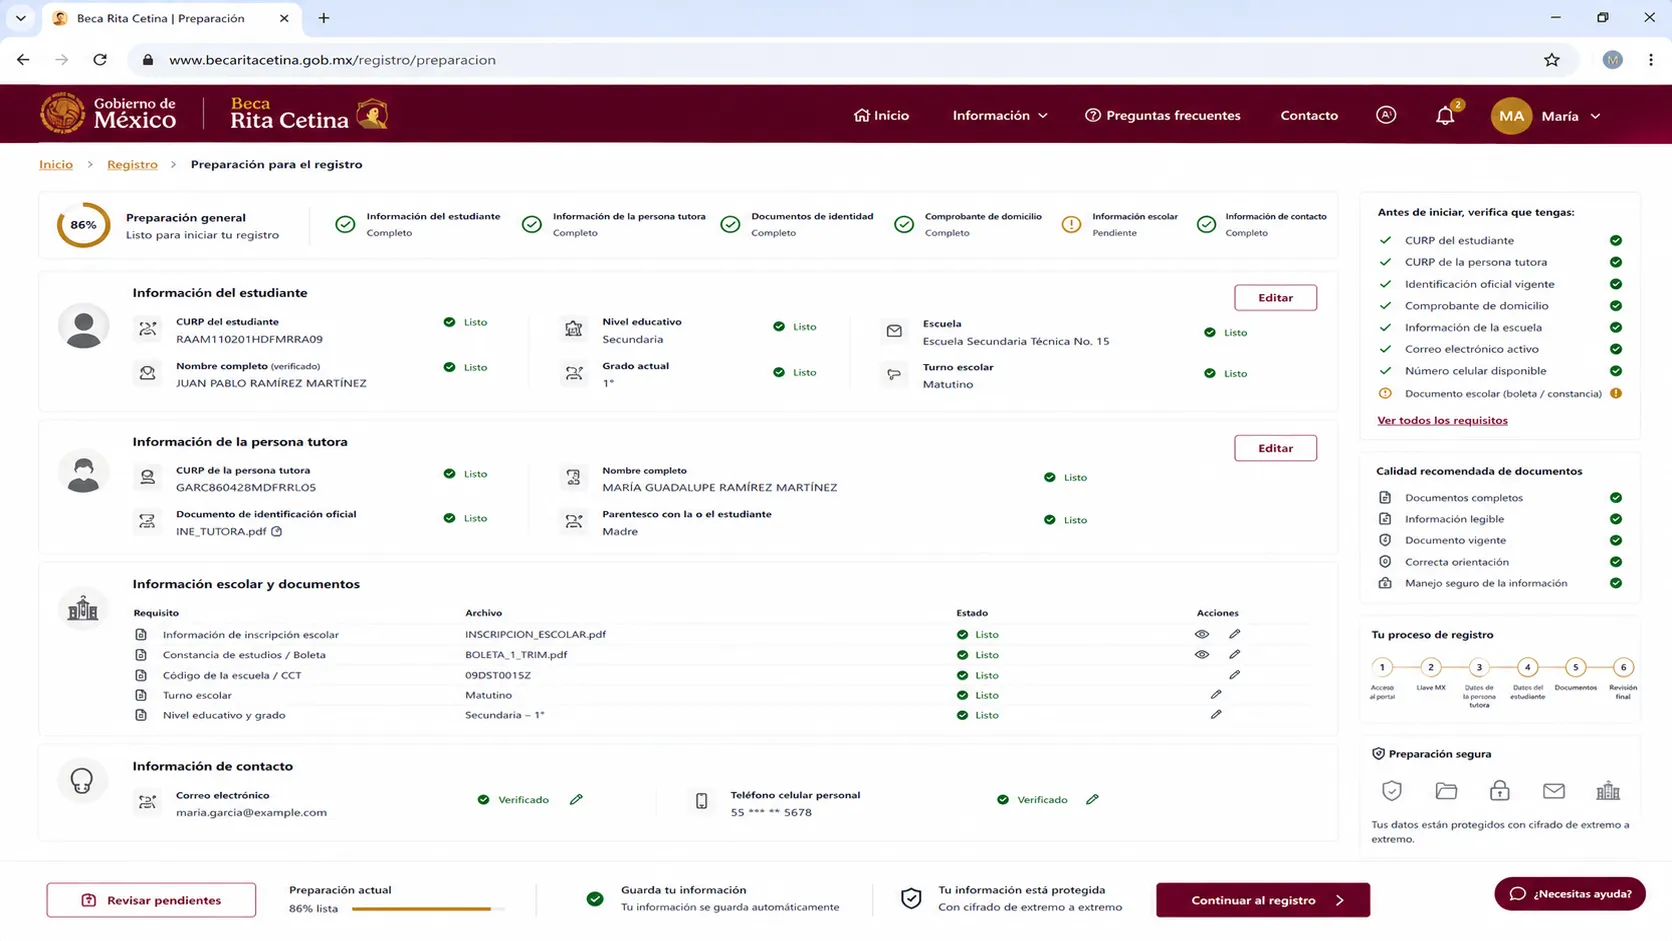Click the Gobierno de México logo
Image resolution: width=1672 pixels, height=941 pixels.
pyautogui.click(x=108, y=113)
